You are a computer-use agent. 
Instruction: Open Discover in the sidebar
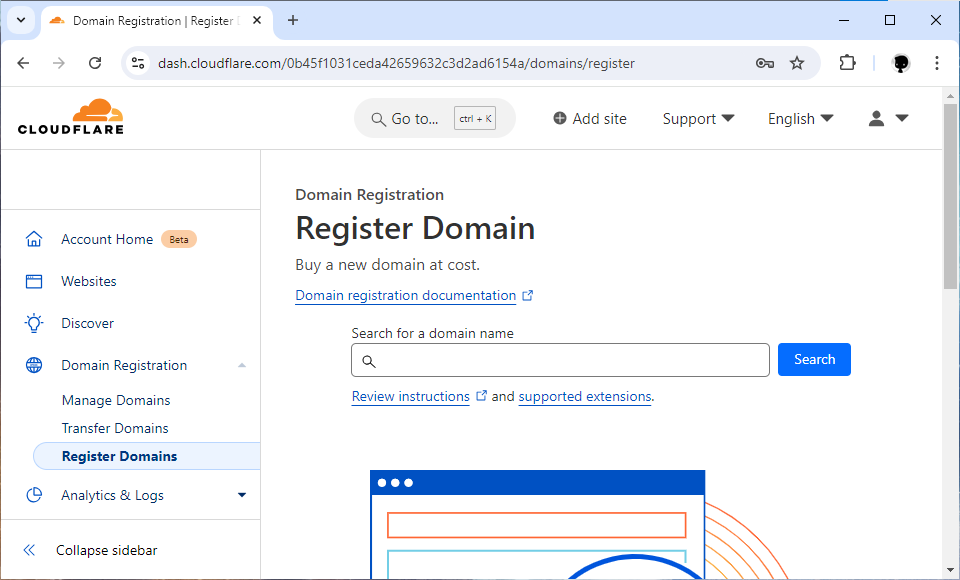(x=88, y=323)
